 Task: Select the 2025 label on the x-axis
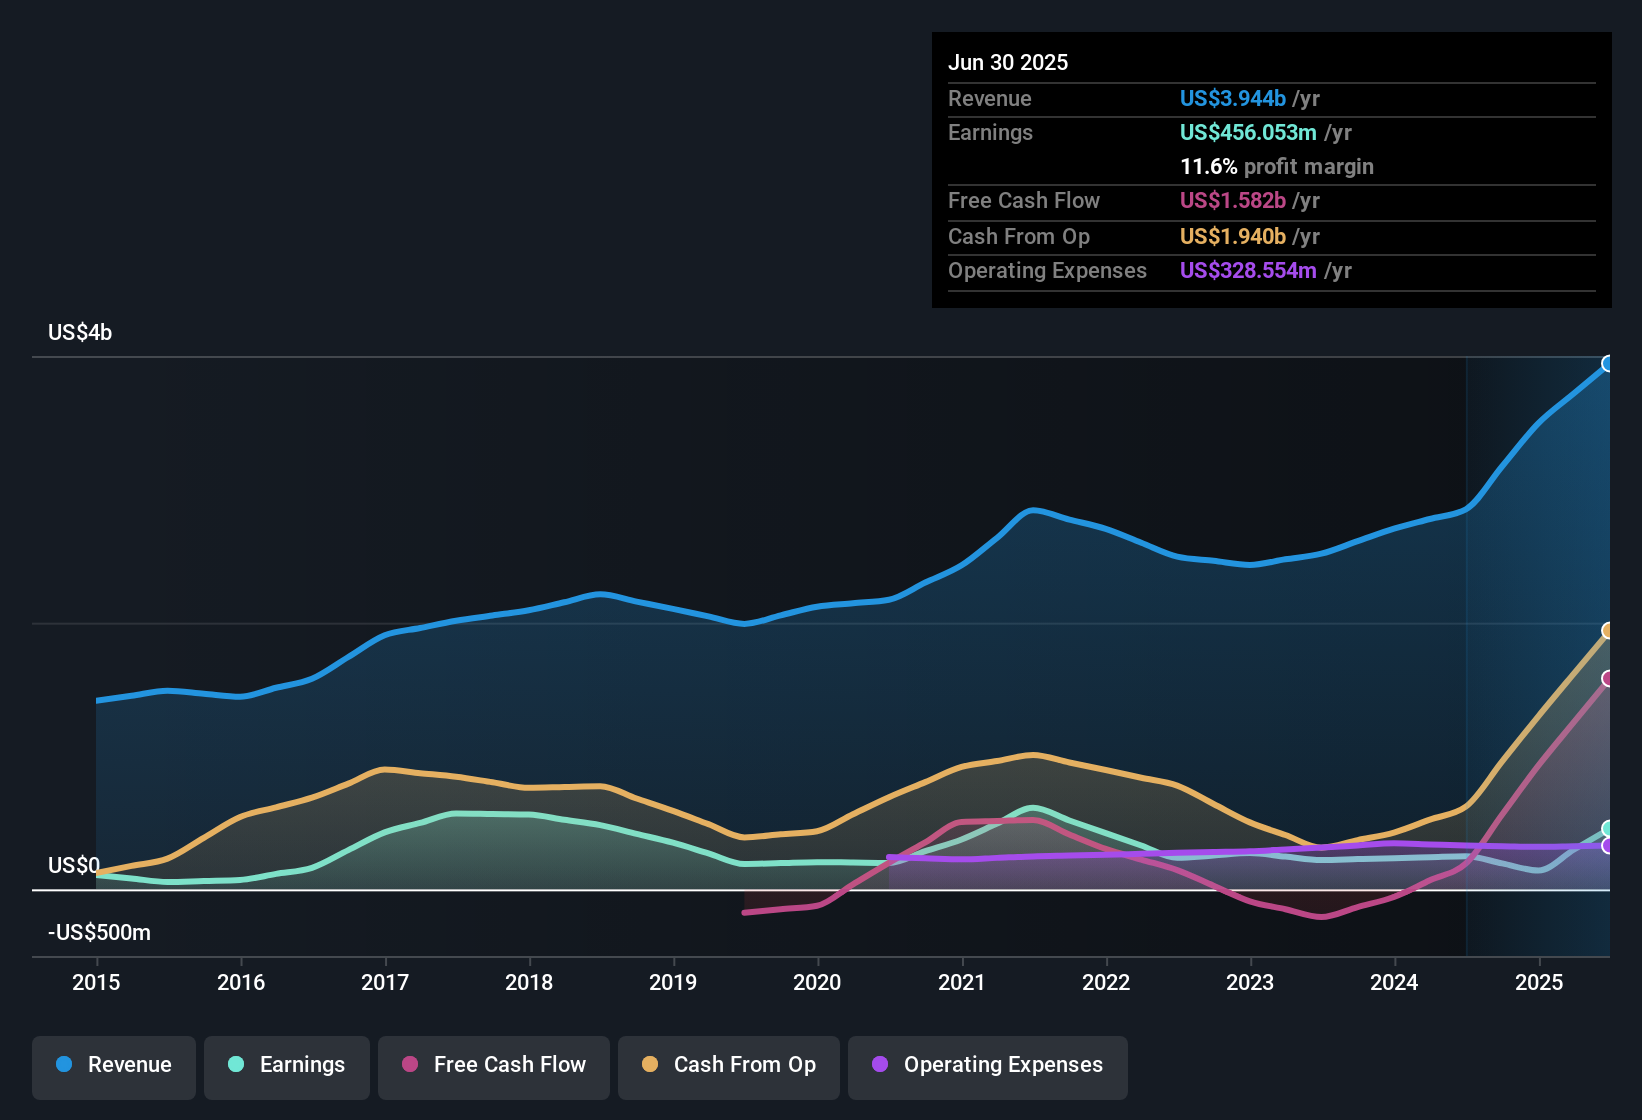(1539, 983)
